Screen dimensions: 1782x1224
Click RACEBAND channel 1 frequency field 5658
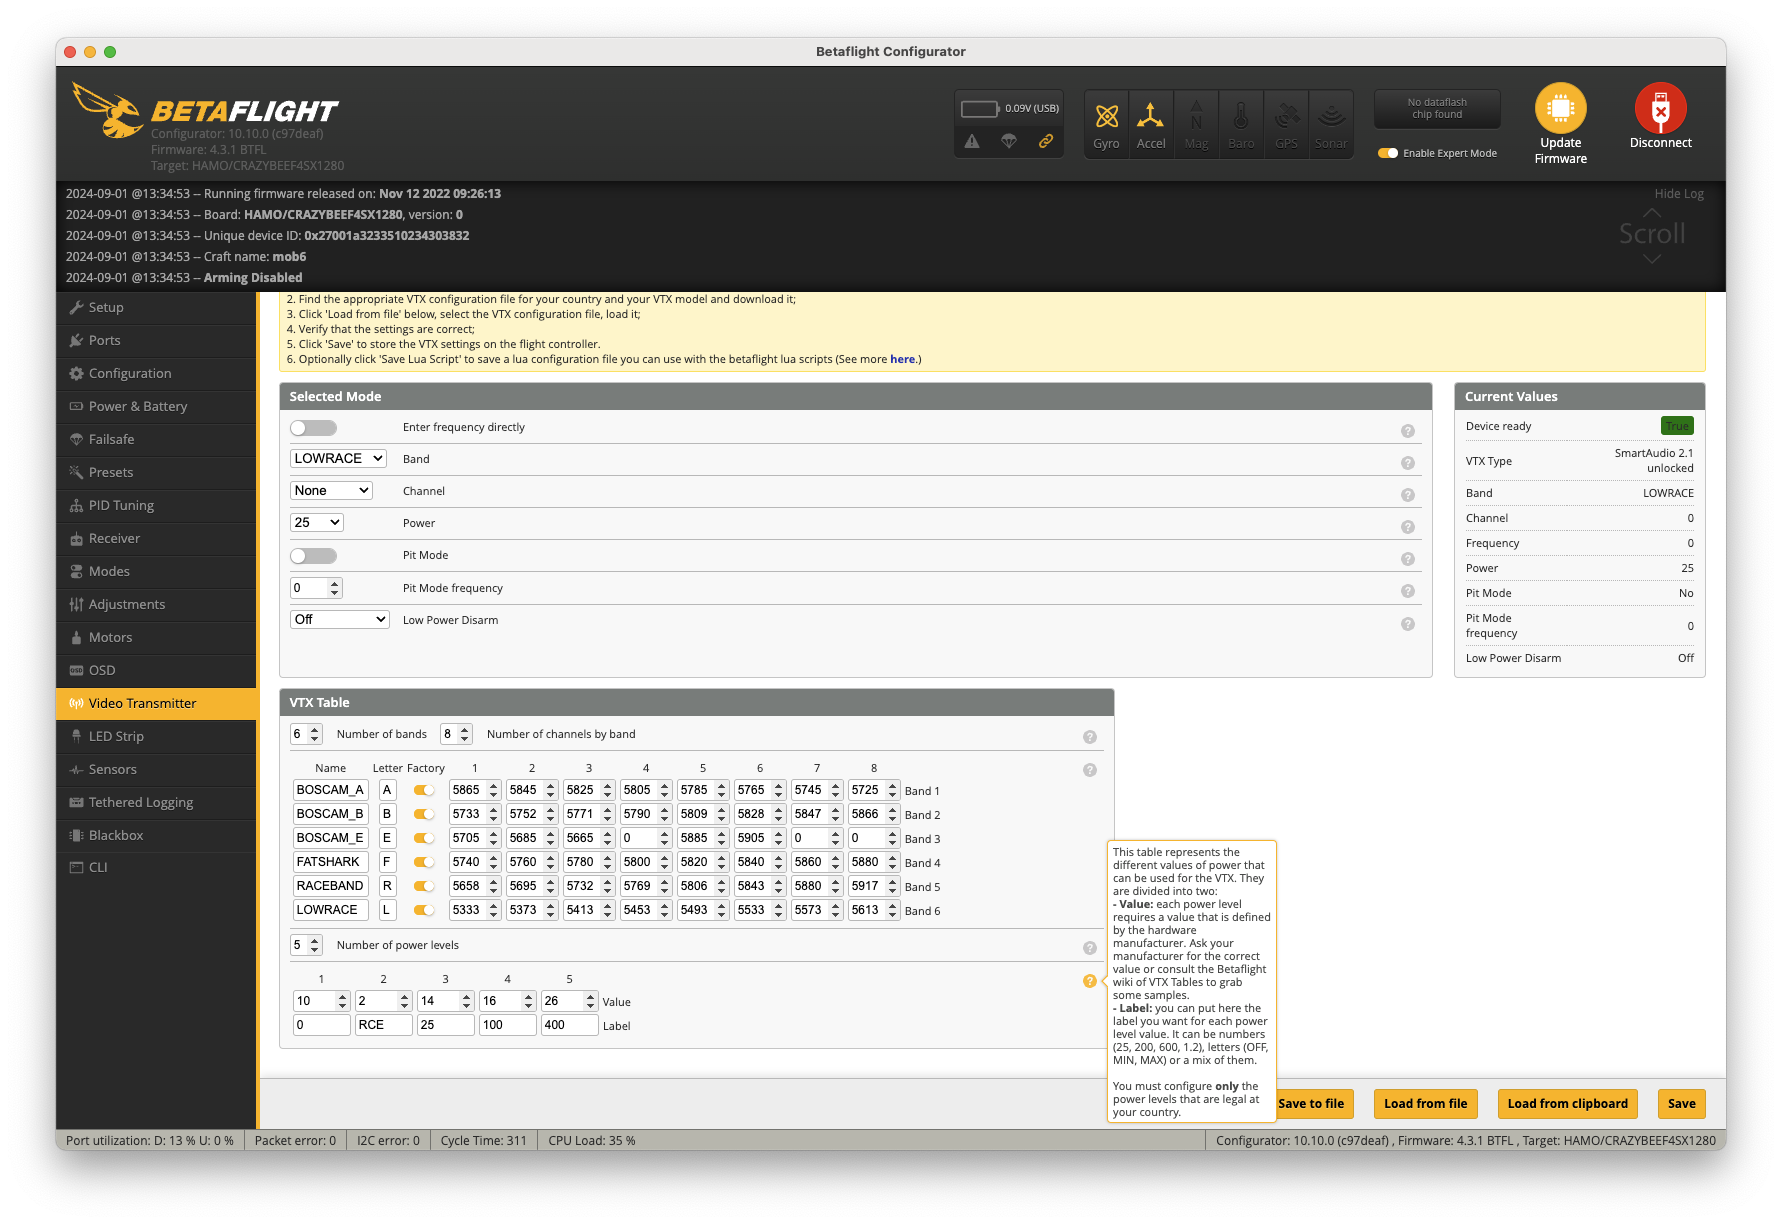(474, 886)
